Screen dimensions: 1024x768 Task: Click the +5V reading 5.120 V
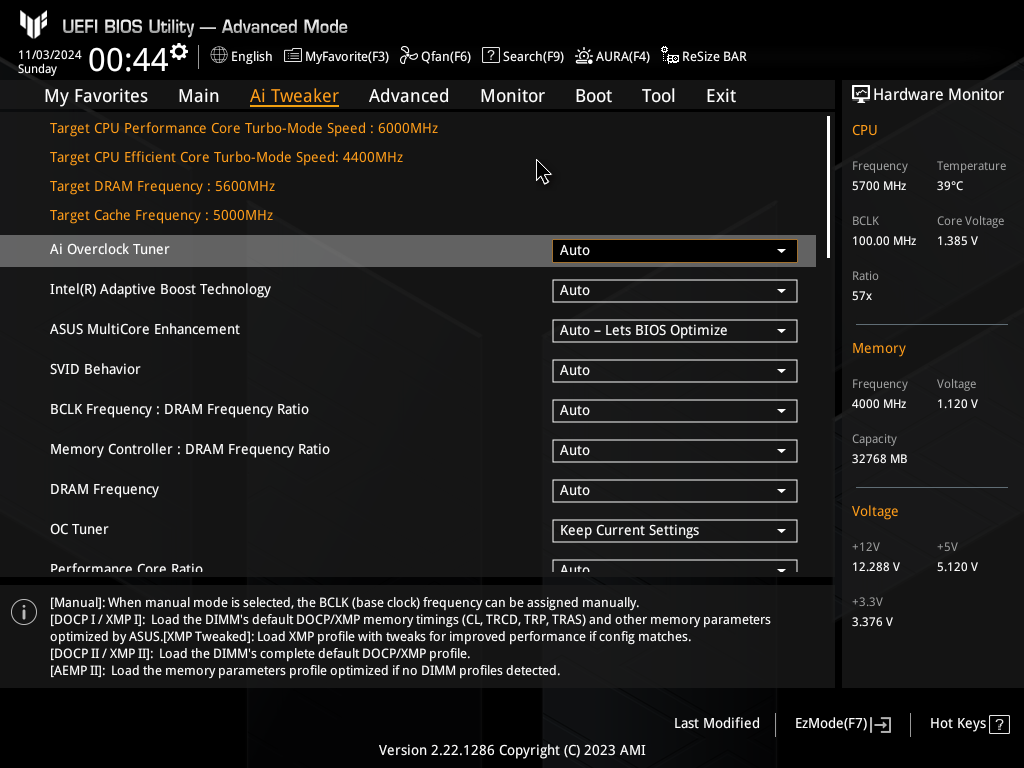[957, 567]
